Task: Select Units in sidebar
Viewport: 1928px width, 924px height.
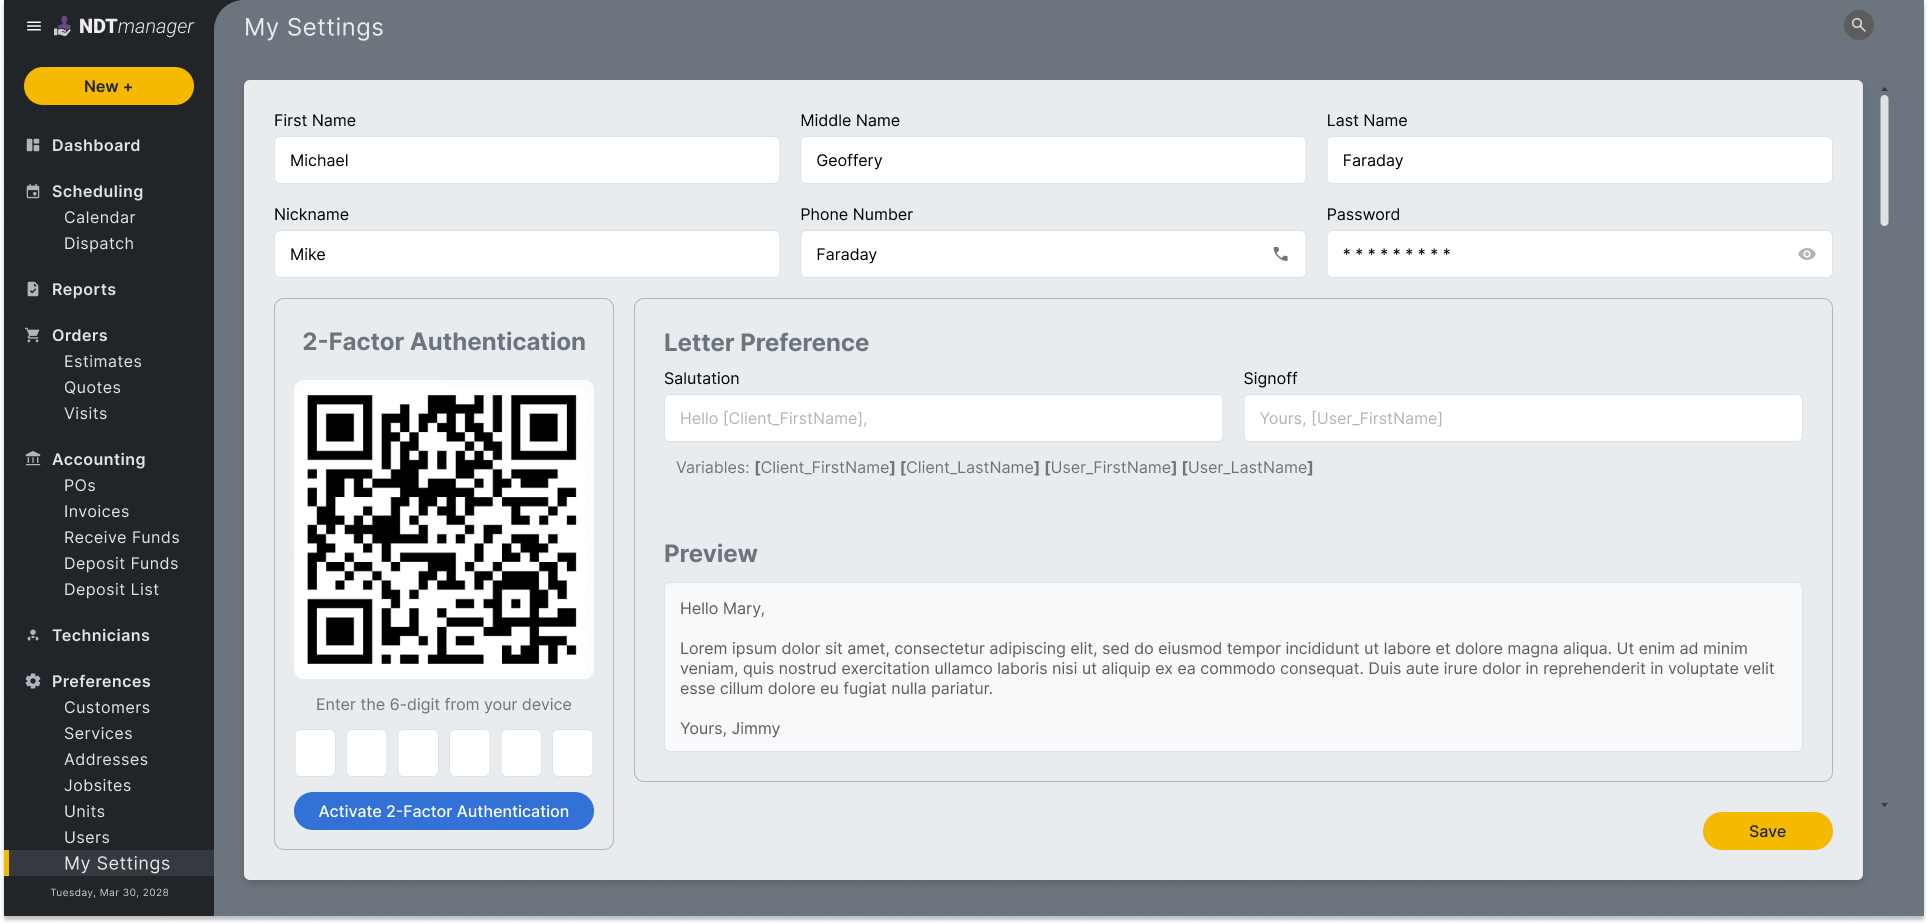Action: coord(85,811)
